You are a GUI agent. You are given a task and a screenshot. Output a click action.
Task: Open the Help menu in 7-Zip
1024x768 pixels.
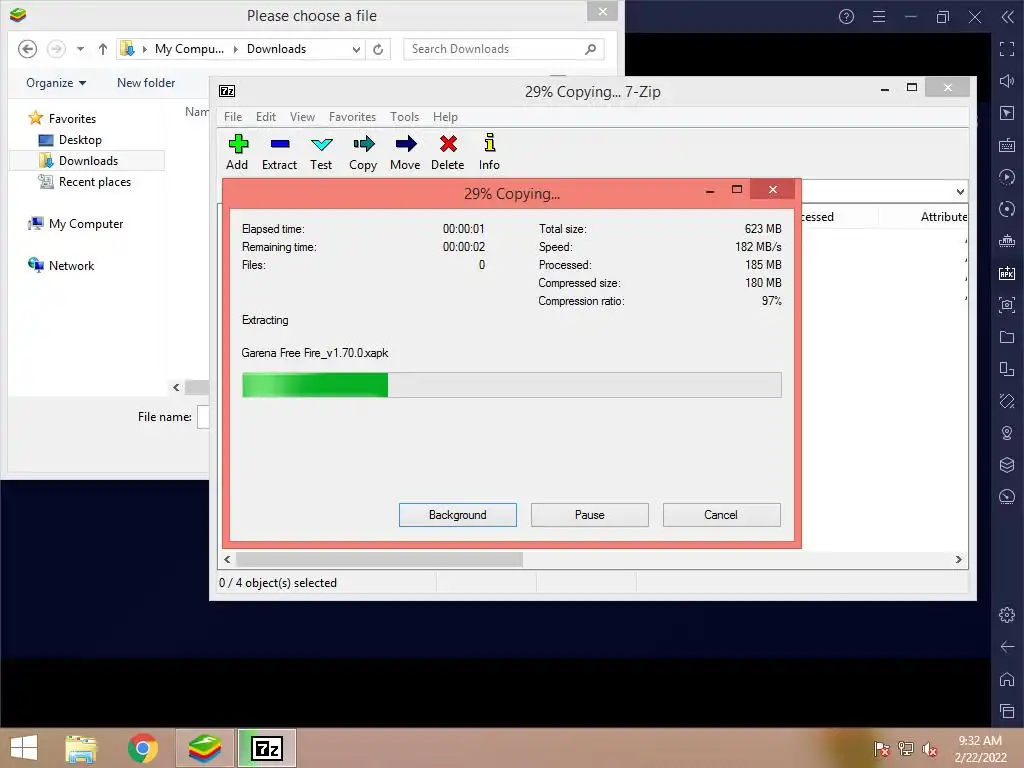(x=445, y=117)
